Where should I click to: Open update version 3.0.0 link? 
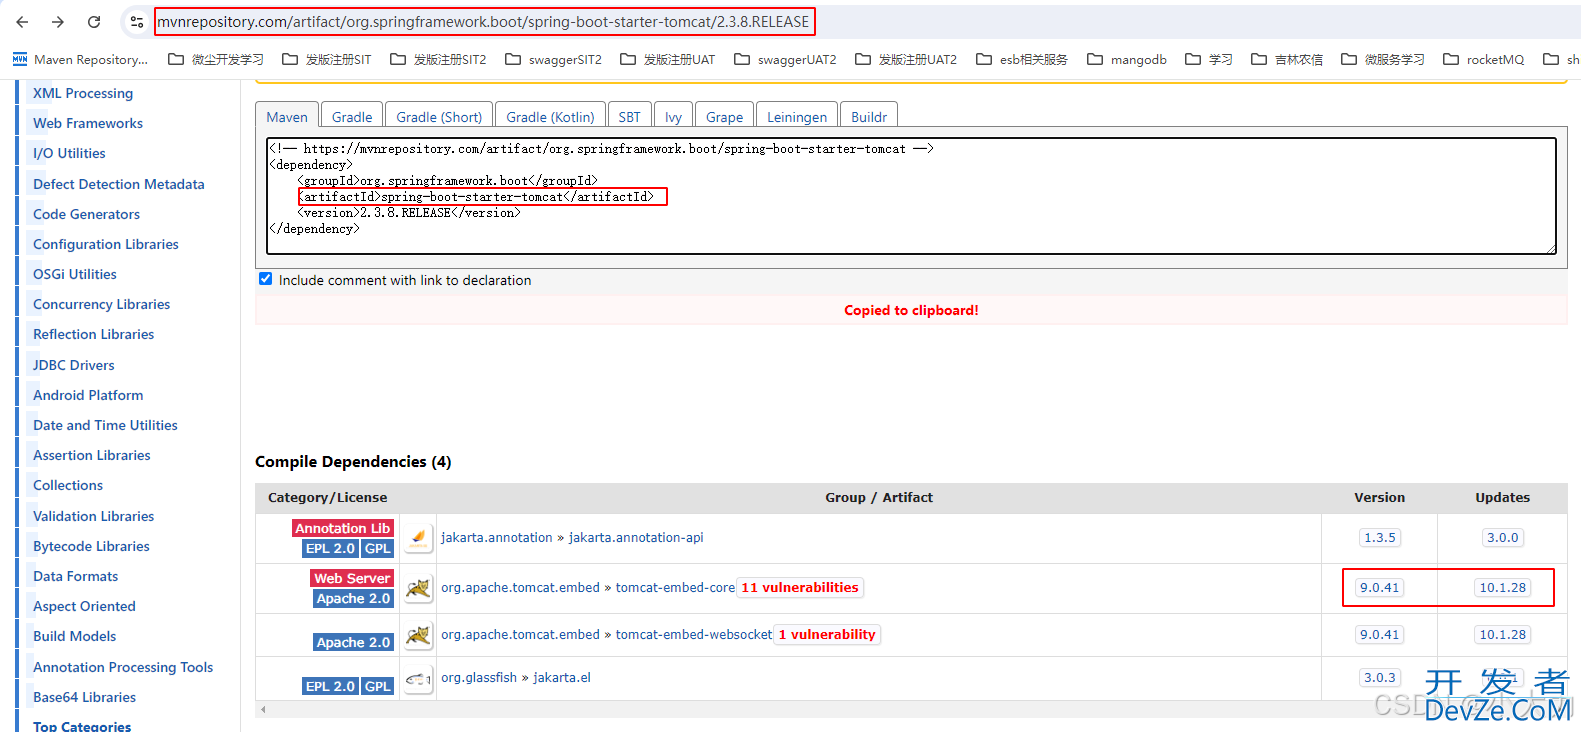coord(1502,537)
